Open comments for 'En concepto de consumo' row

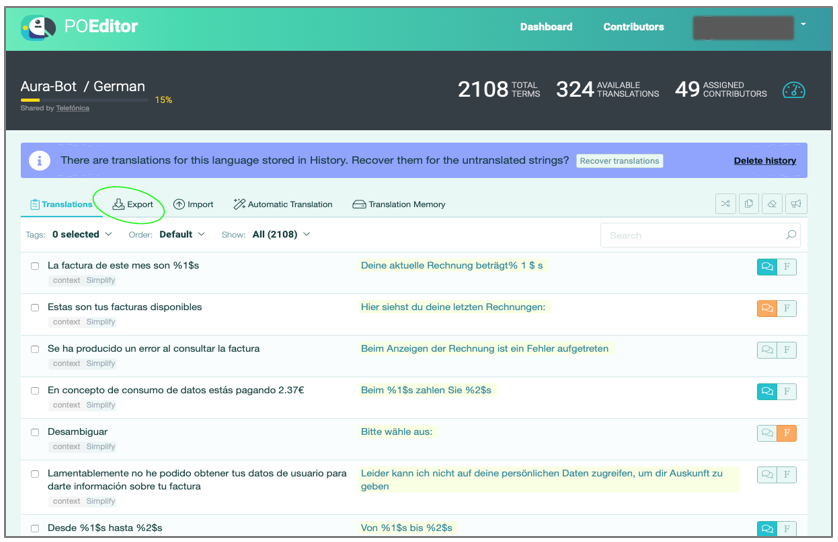(767, 391)
